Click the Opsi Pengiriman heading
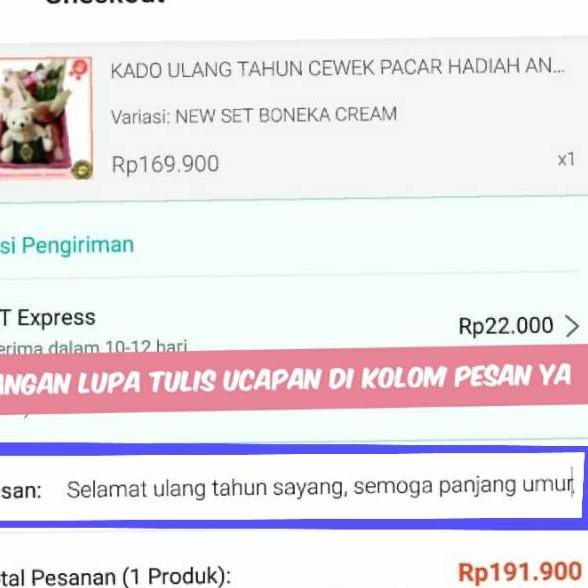The image size is (588, 588). pos(67,245)
